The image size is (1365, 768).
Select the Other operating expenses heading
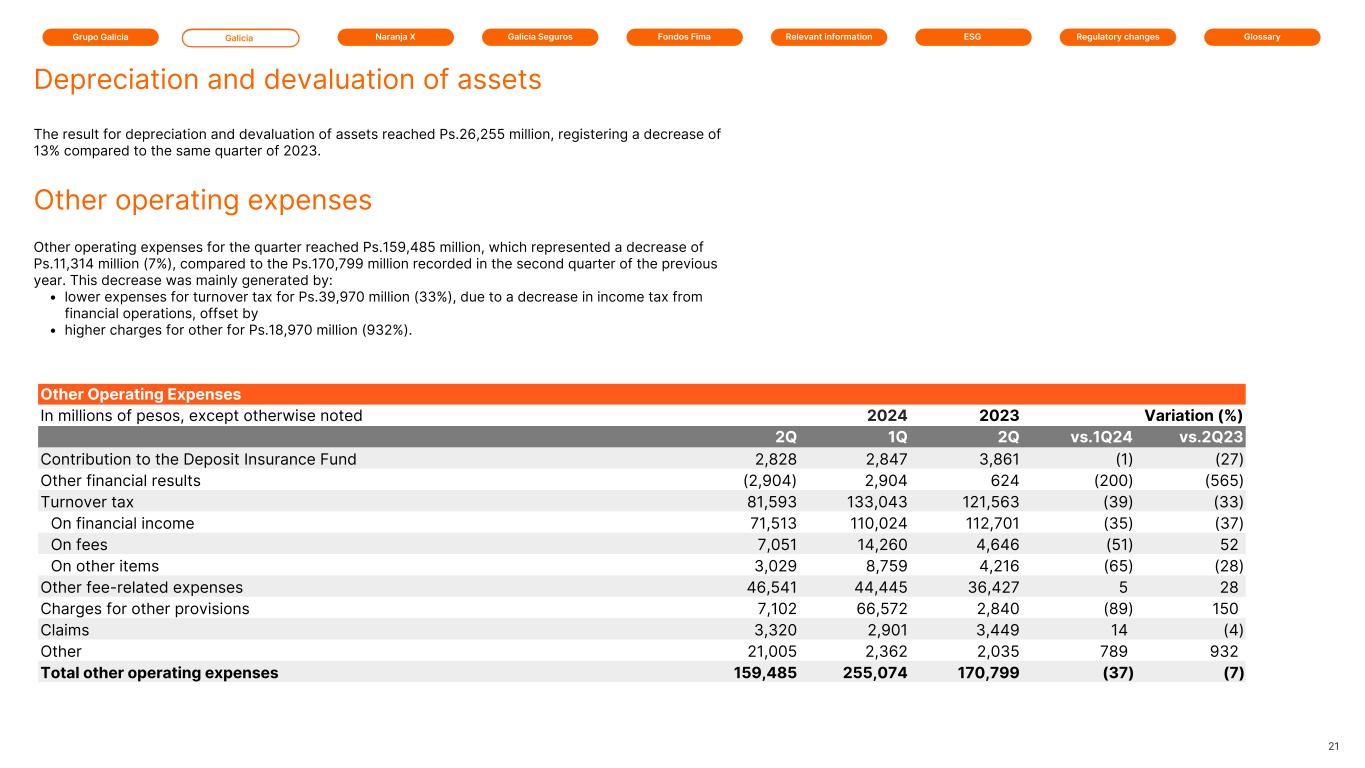click(x=203, y=201)
